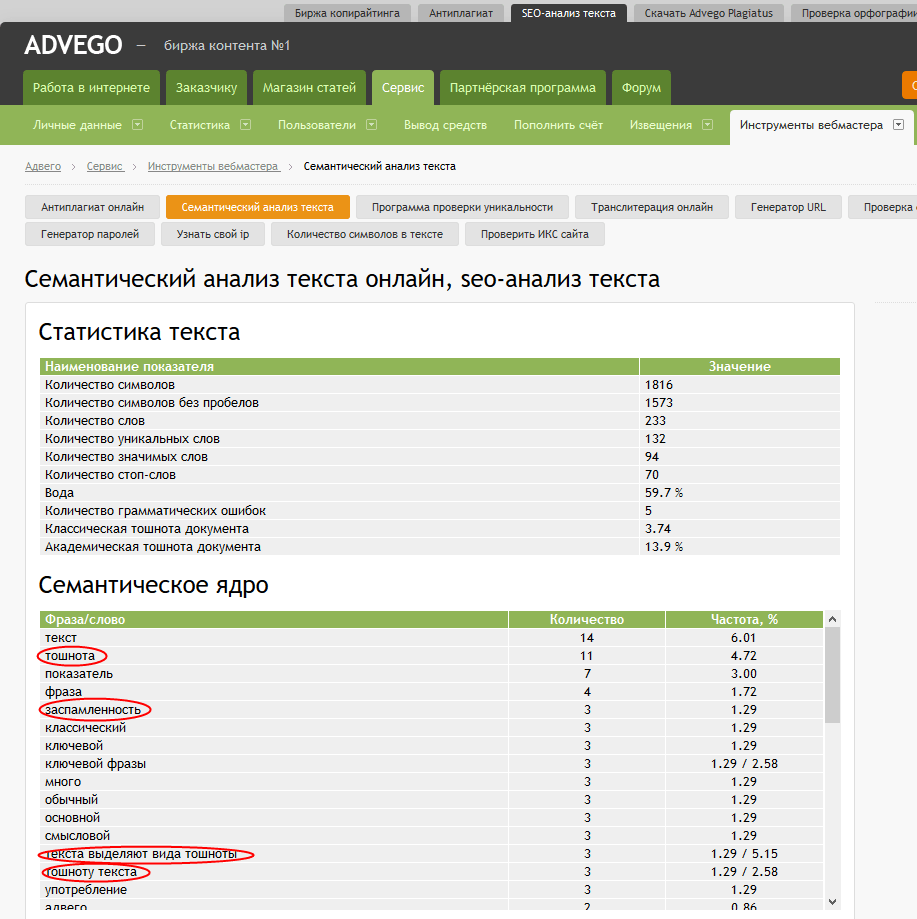Click the semantic core table's scrollbar thumb
Screen dimensions: 917x919
(833, 675)
